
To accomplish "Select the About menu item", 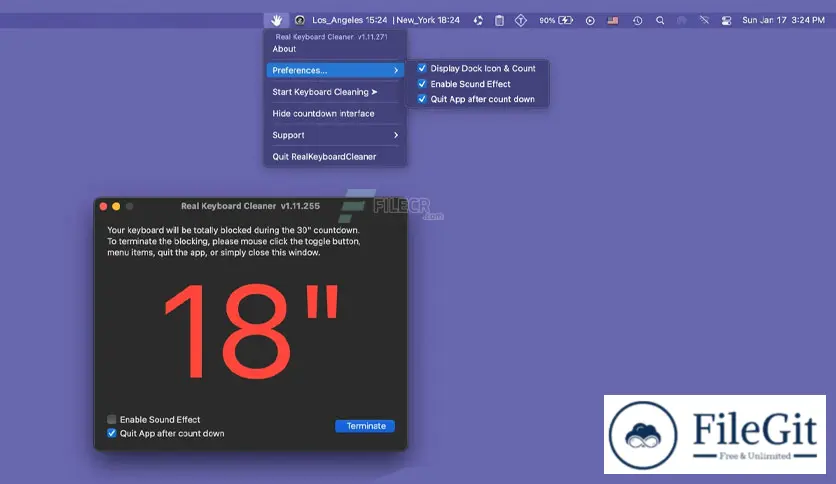I will point(284,49).
